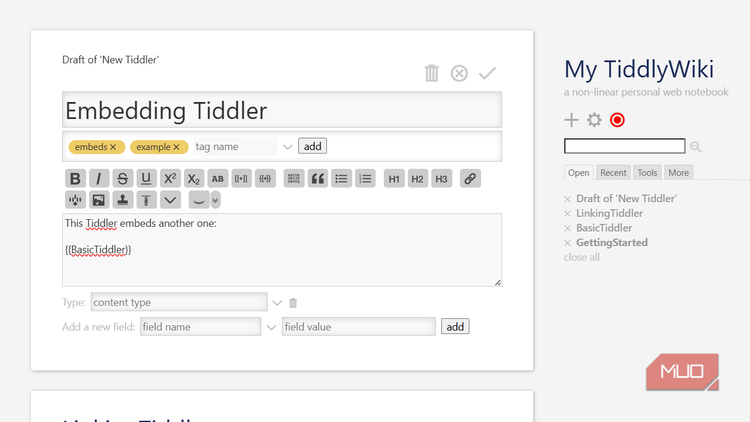The image size is (750, 422).
Task: Click the 'close all' link
Action: pyautogui.click(x=582, y=257)
